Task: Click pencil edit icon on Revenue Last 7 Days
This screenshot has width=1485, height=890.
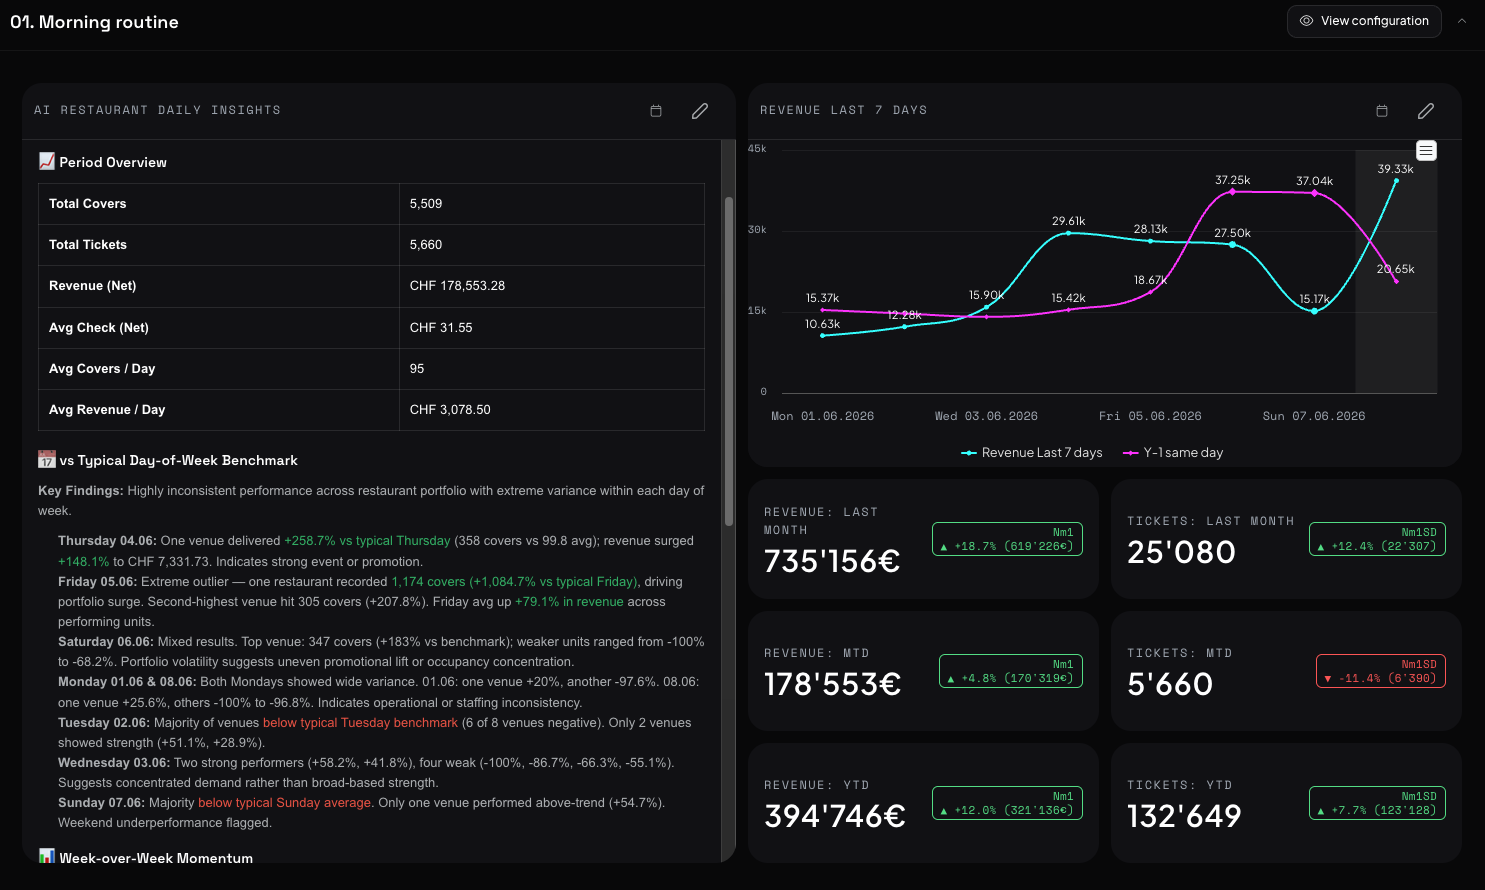Action: point(1426,111)
